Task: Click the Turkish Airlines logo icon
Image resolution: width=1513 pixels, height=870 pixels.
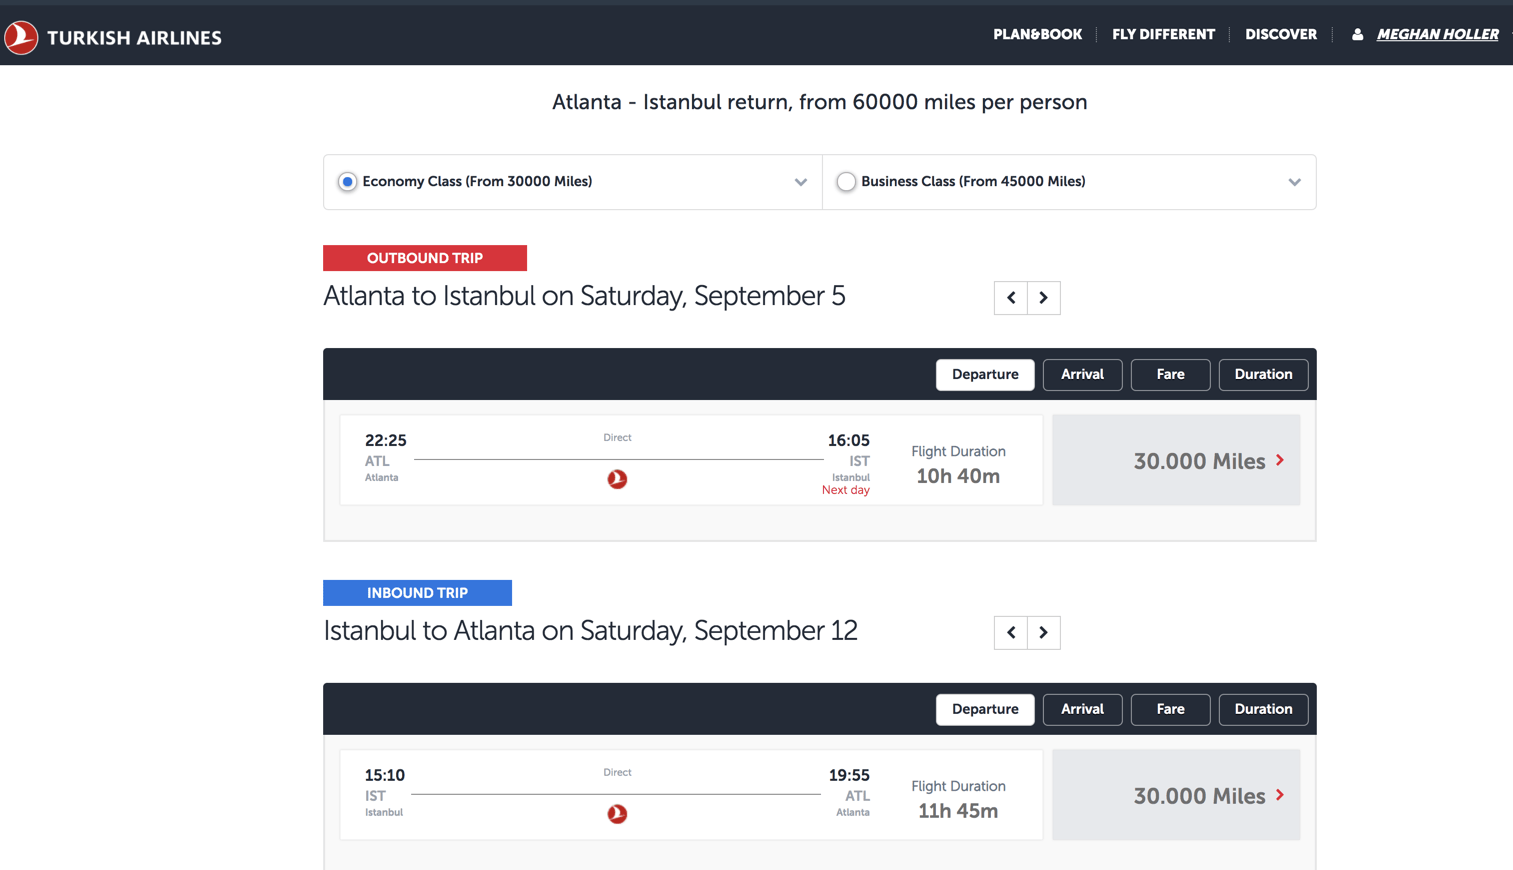Action: pyautogui.click(x=21, y=38)
